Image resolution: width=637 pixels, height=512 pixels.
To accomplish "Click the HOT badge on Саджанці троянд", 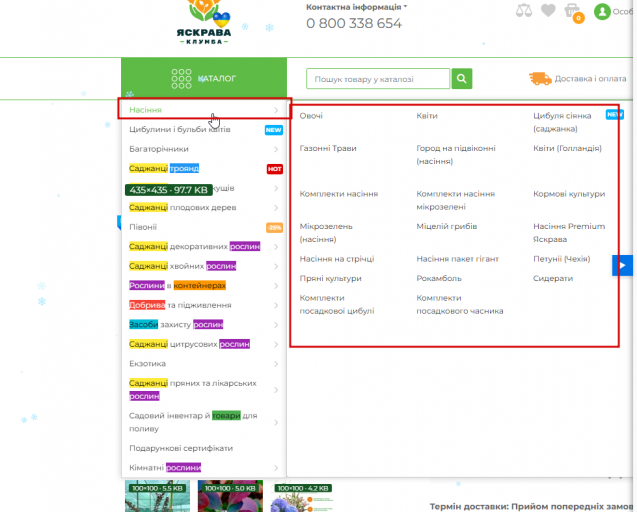I will pyautogui.click(x=275, y=169).
